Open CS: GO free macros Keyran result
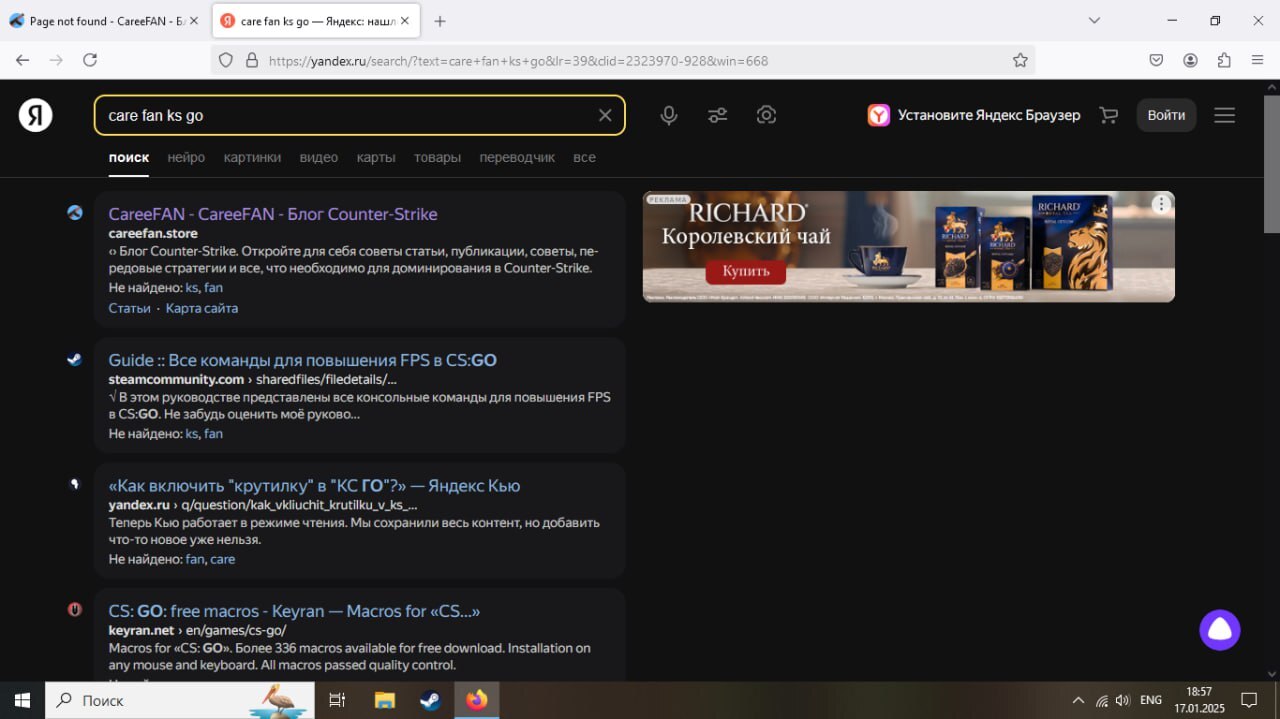The width and height of the screenshot is (1280, 719). click(x=294, y=611)
